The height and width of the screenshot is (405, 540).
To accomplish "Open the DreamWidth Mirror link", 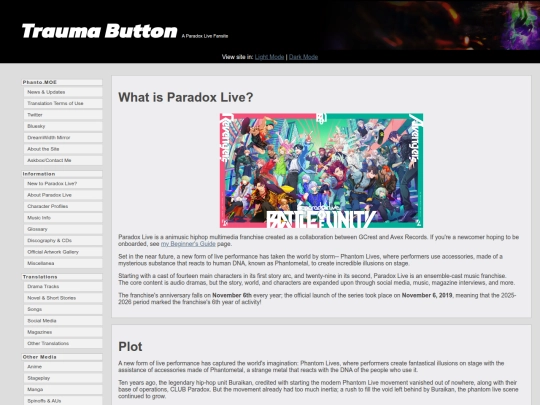I will [63, 138].
